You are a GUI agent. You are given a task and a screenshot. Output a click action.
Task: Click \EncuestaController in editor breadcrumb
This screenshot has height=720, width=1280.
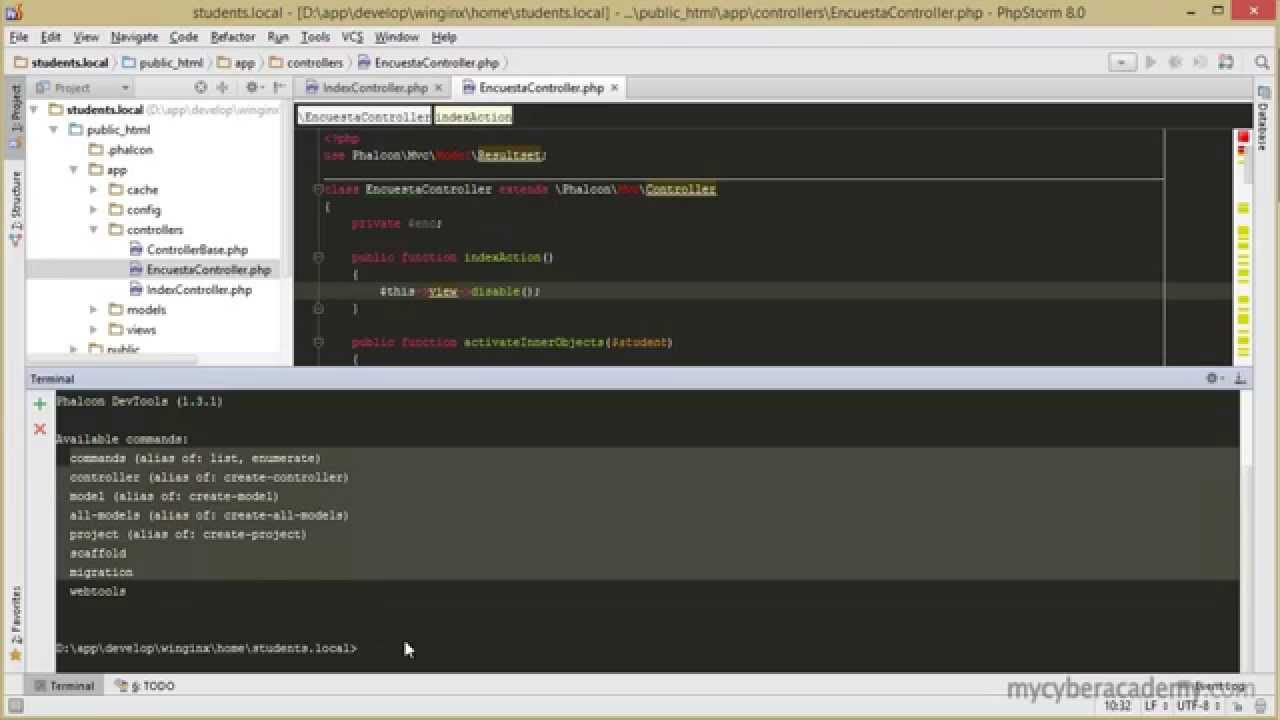[x=365, y=117]
